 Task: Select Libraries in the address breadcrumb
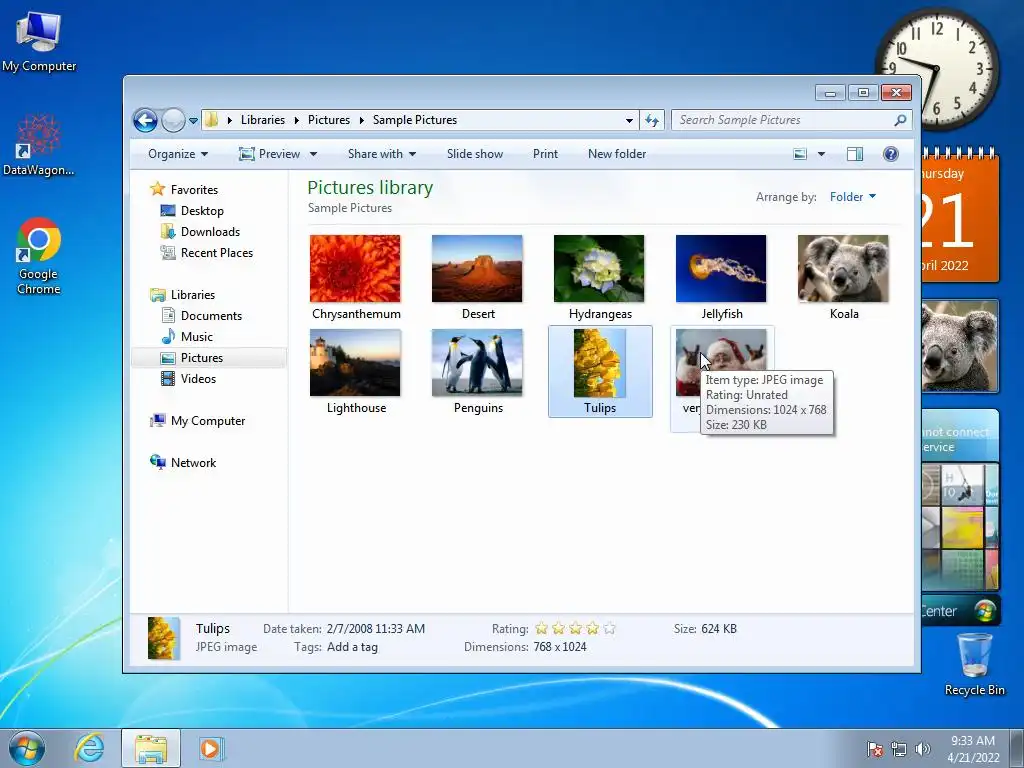(x=263, y=120)
